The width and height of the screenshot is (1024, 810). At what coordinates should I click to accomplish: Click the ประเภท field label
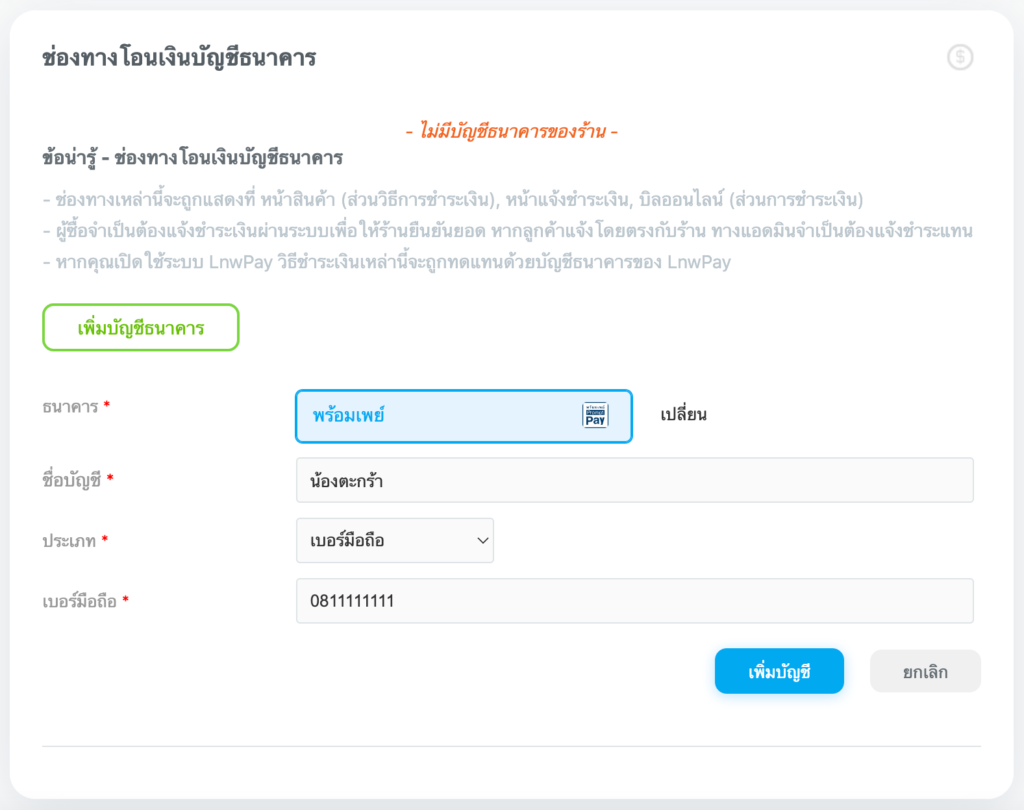[70, 541]
